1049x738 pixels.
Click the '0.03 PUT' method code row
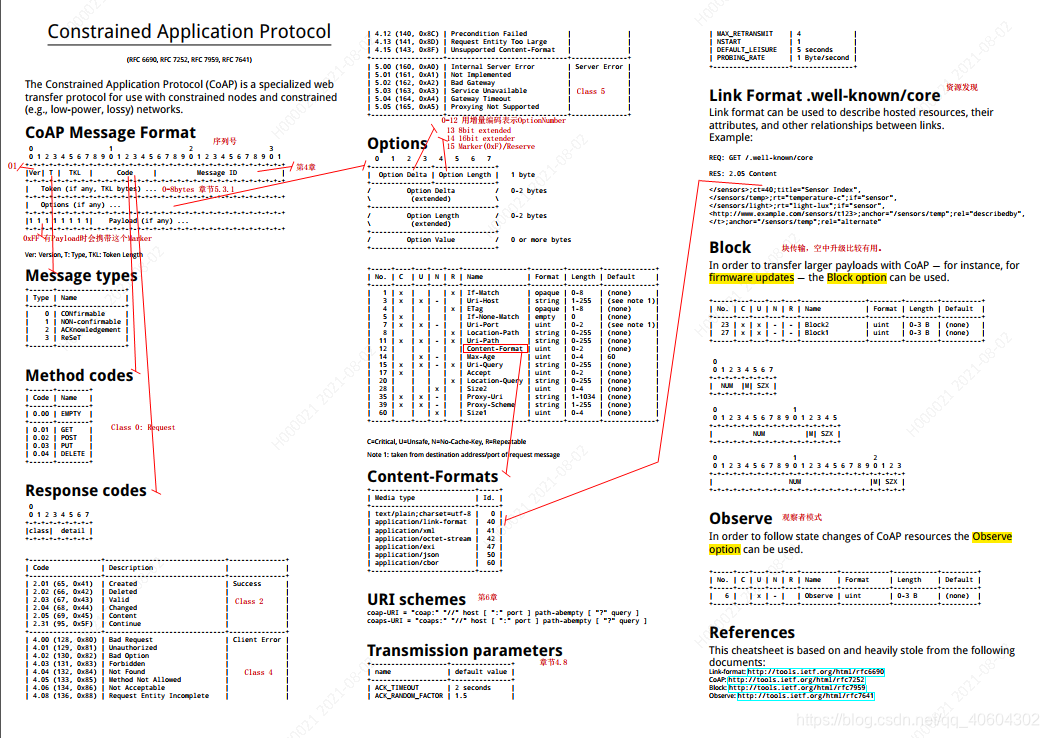pos(59,446)
